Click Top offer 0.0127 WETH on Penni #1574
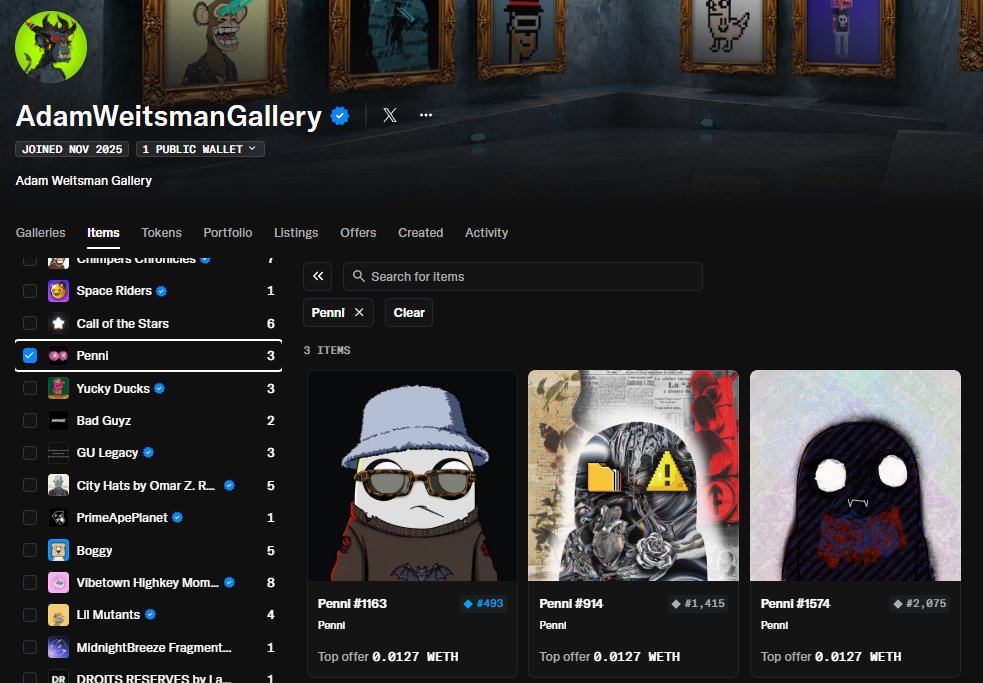Screen dimensions: 983x683 click(x=831, y=657)
